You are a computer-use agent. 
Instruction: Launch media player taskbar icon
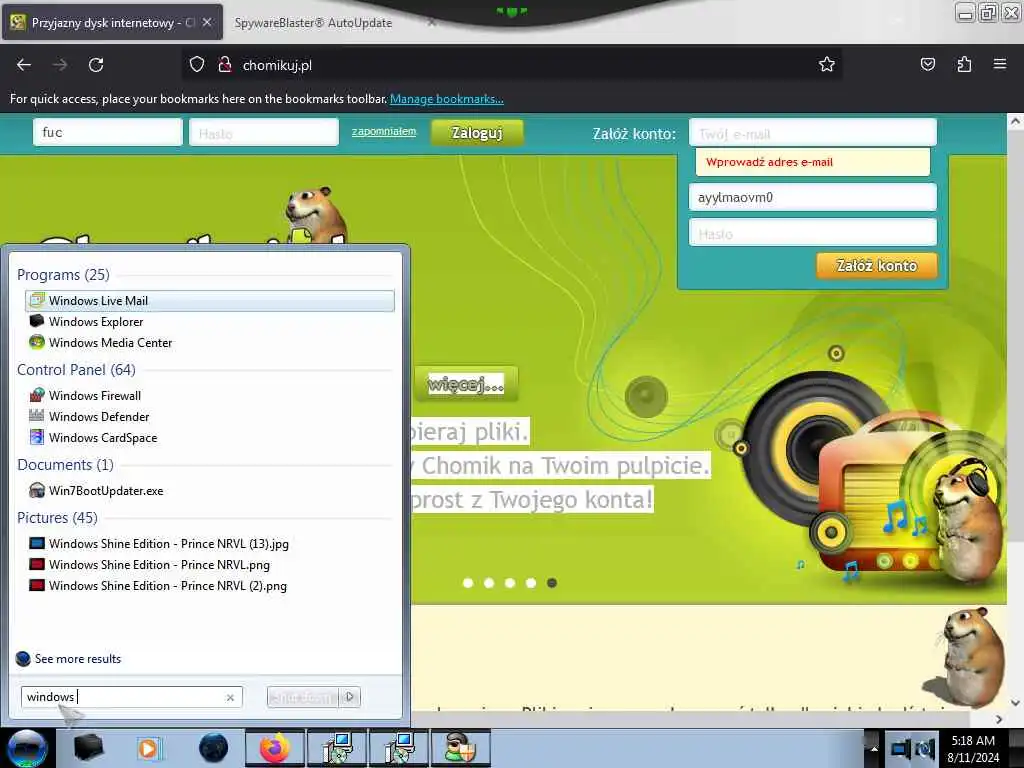coord(149,748)
